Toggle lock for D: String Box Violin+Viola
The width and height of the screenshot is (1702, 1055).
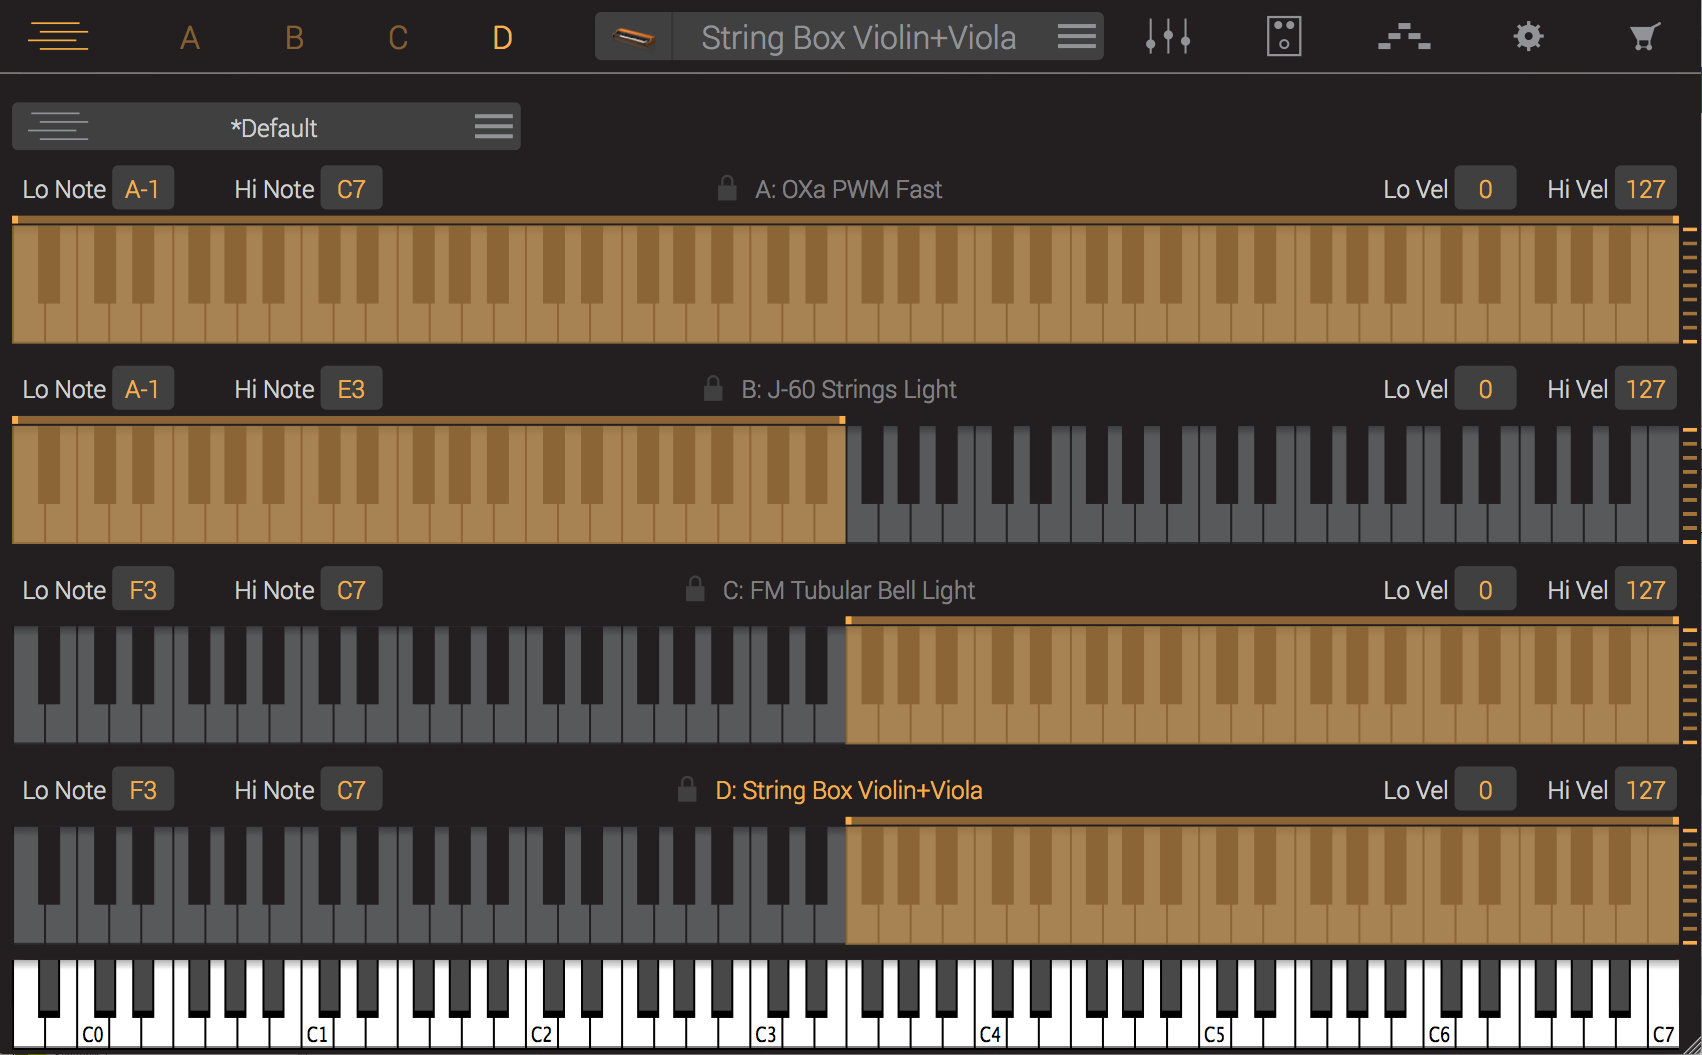[x=687, y=789]
